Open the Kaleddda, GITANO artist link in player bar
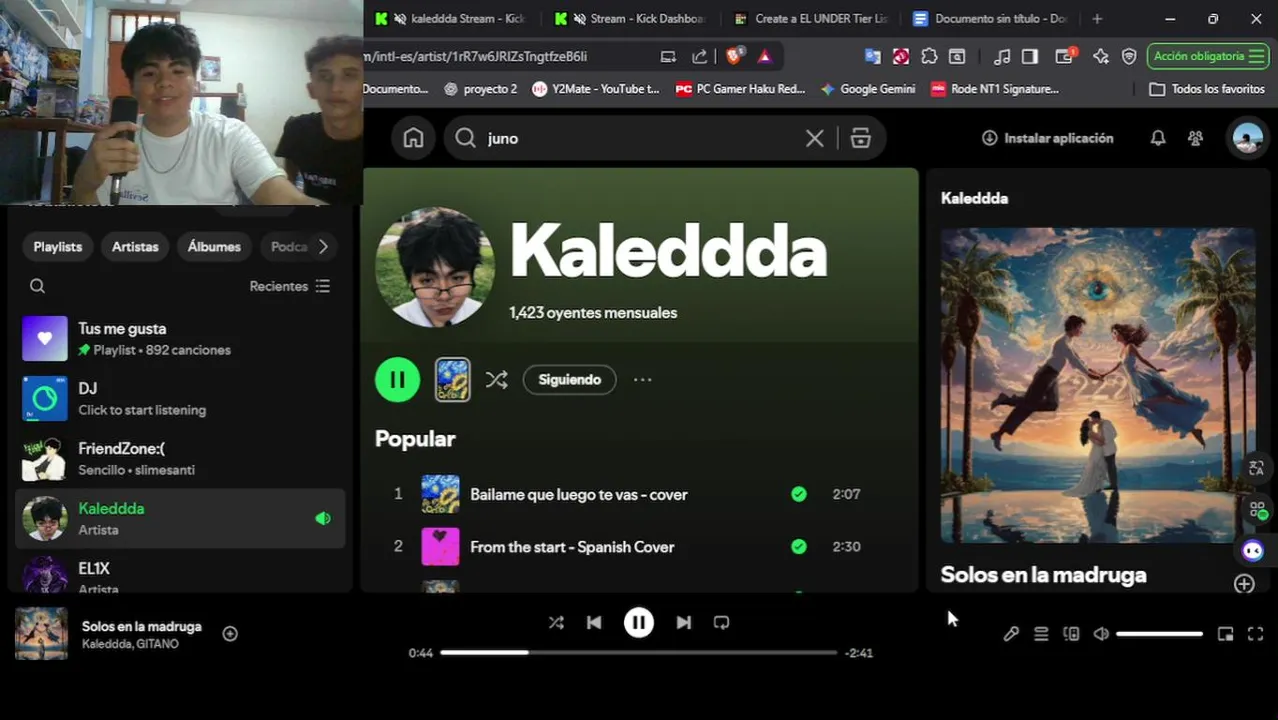This screenshot has width=1278, height=720. 130,644
